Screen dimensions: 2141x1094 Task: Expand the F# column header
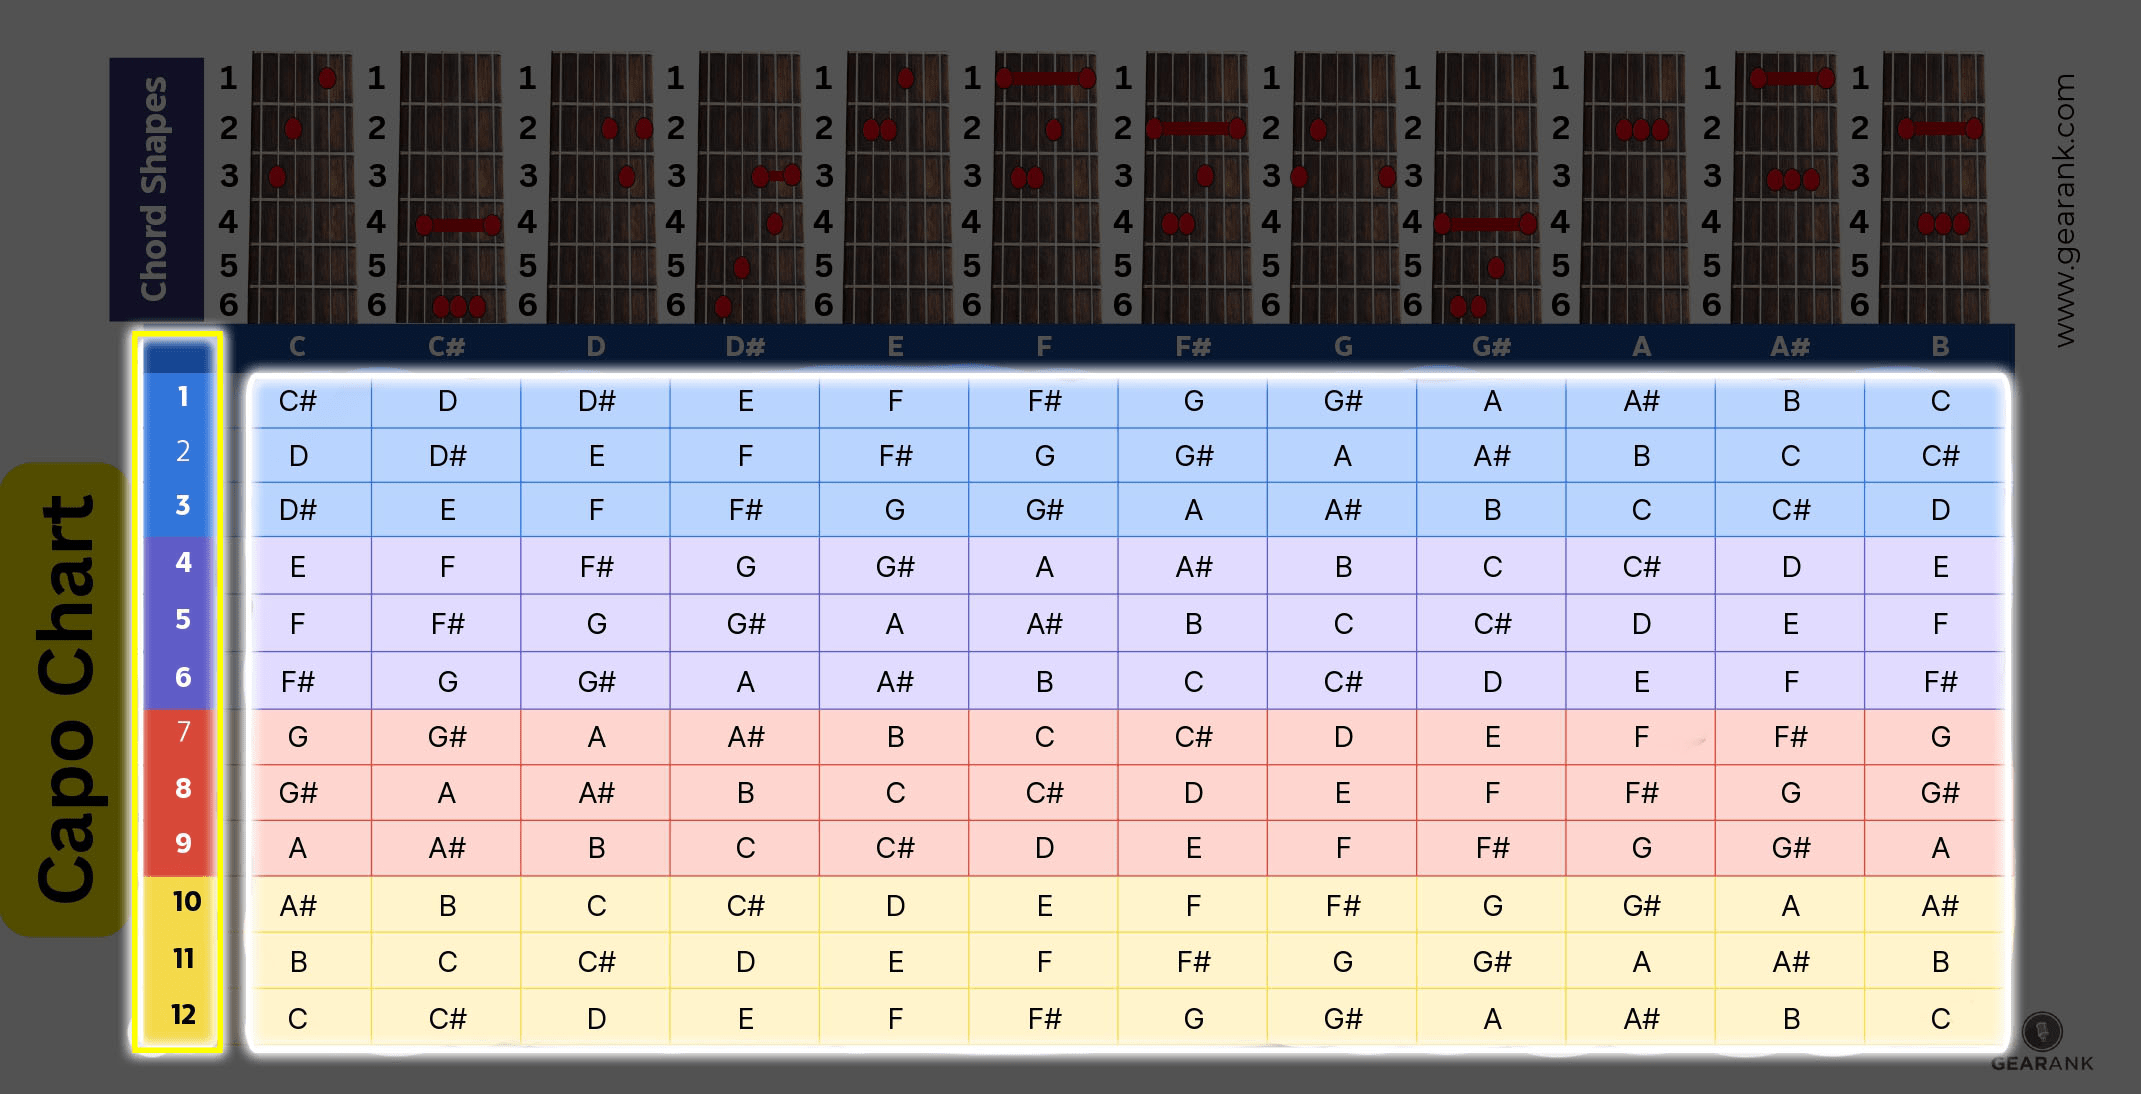click(x=1194, y=347)
